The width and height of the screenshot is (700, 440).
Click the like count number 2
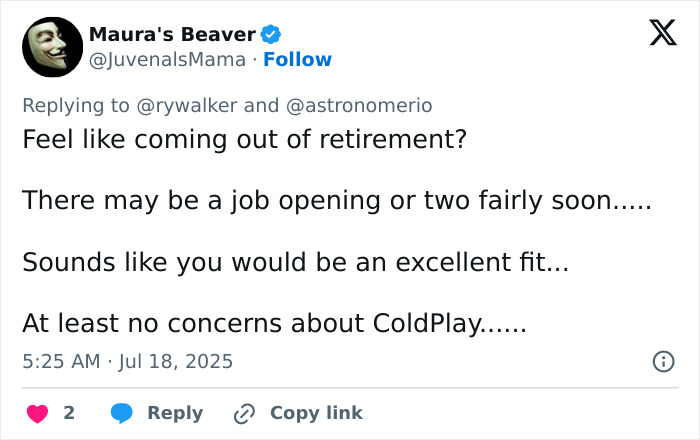(69, 413)
